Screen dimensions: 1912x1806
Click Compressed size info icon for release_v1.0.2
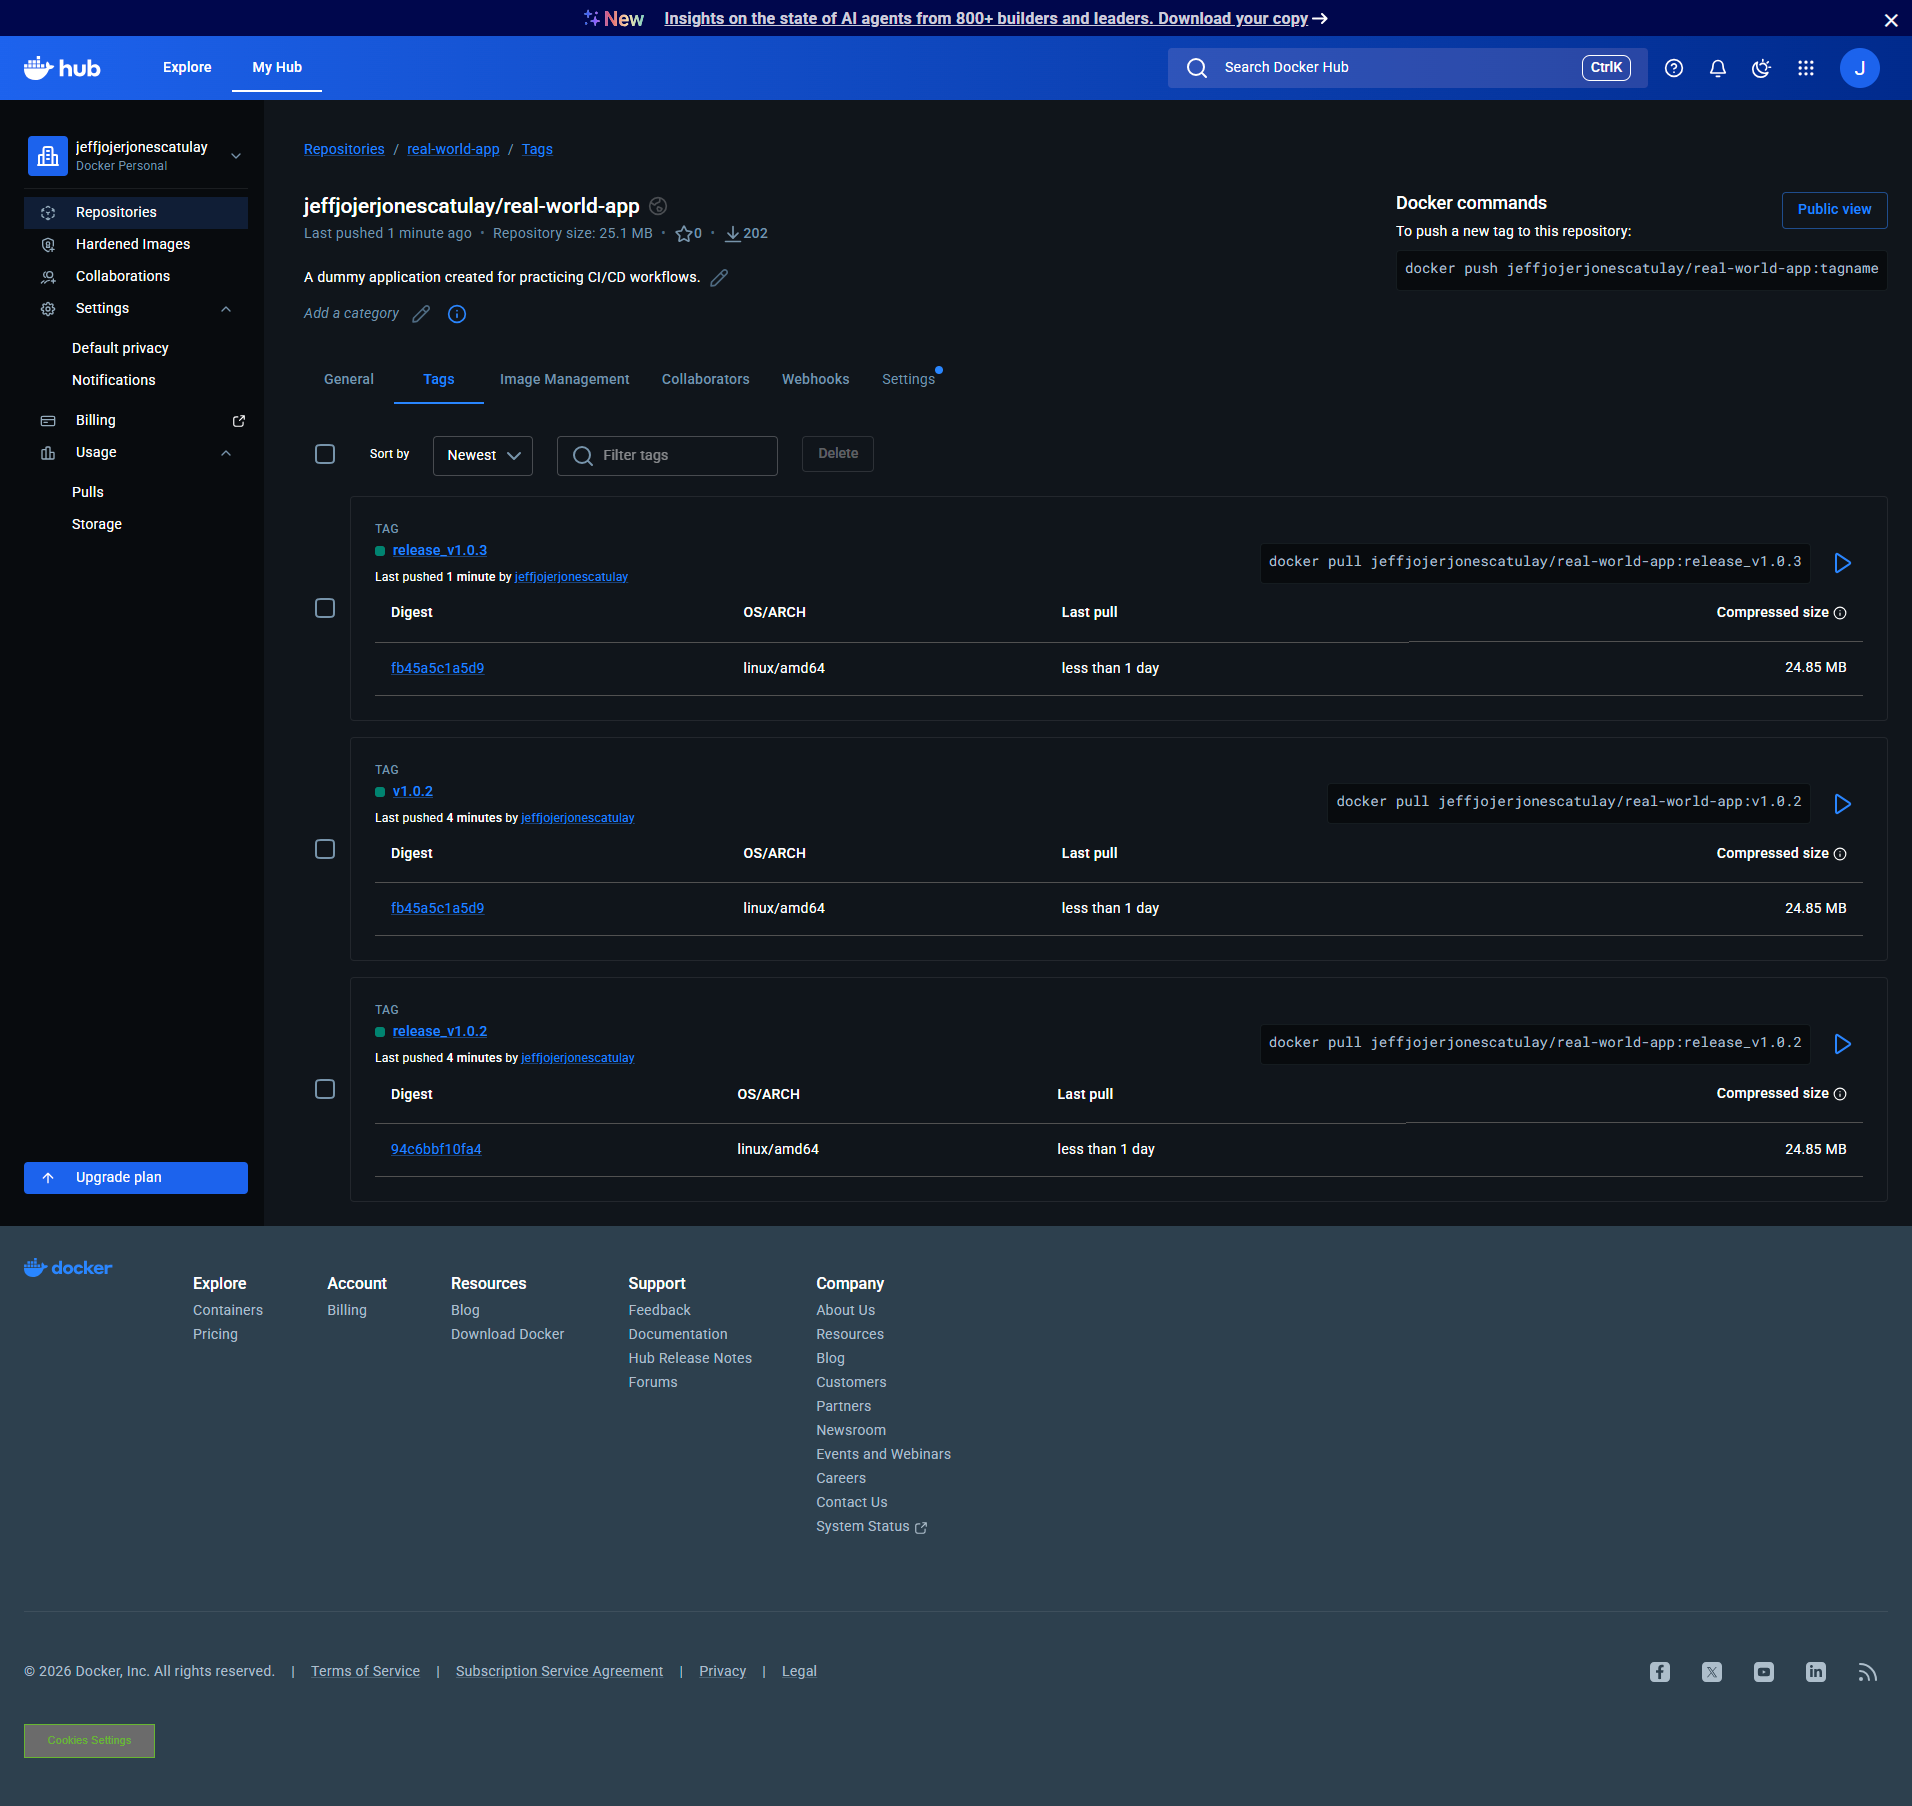coord(1840,1094)
